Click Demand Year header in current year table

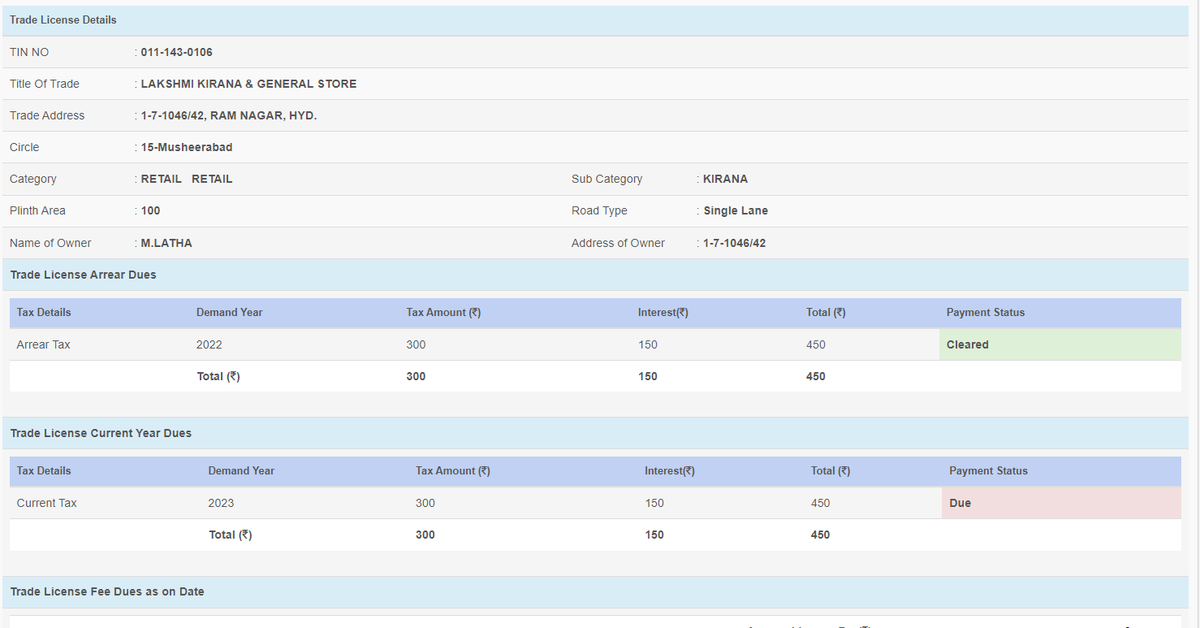click(241, 471)
